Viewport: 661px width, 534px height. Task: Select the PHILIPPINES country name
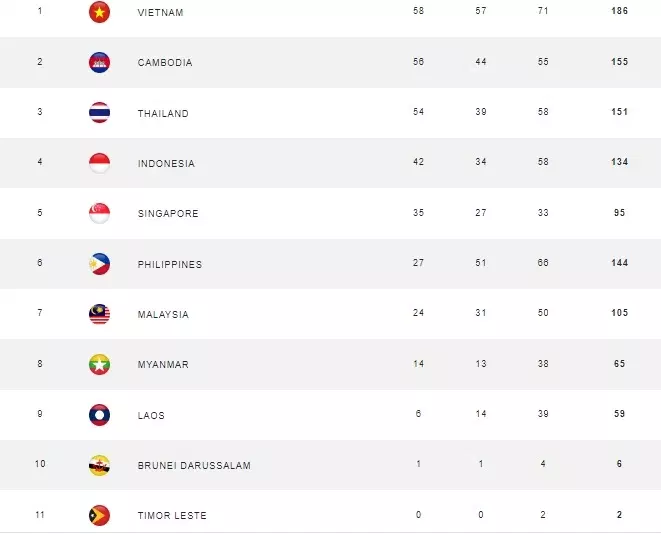pos(170,264)
